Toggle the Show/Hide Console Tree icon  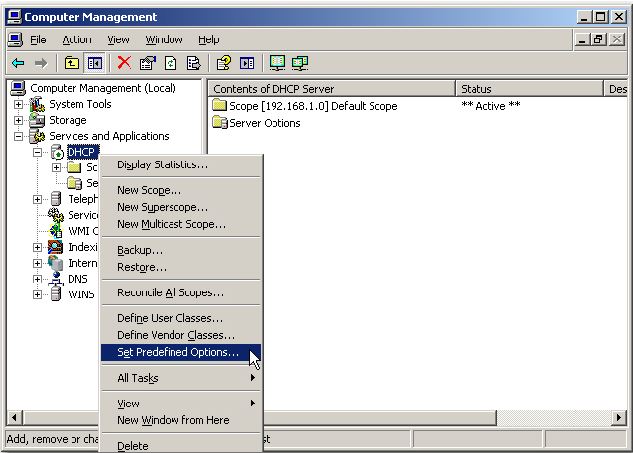tap(95, 63)
